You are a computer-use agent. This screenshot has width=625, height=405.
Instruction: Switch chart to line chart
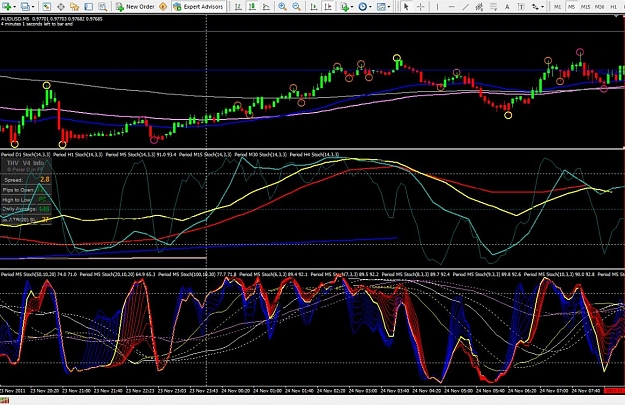click(x=266, y=6)
